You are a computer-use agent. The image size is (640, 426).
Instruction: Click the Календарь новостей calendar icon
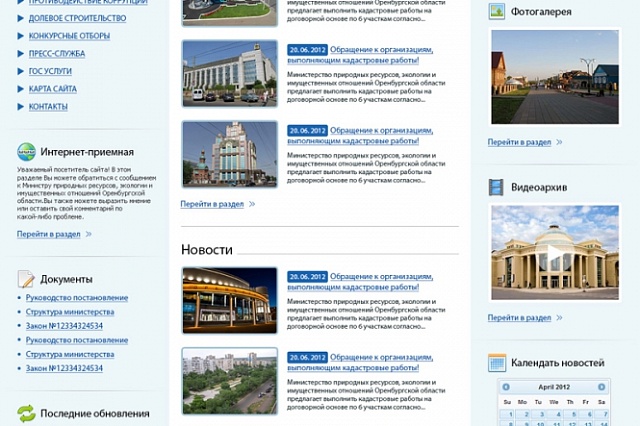497,363
